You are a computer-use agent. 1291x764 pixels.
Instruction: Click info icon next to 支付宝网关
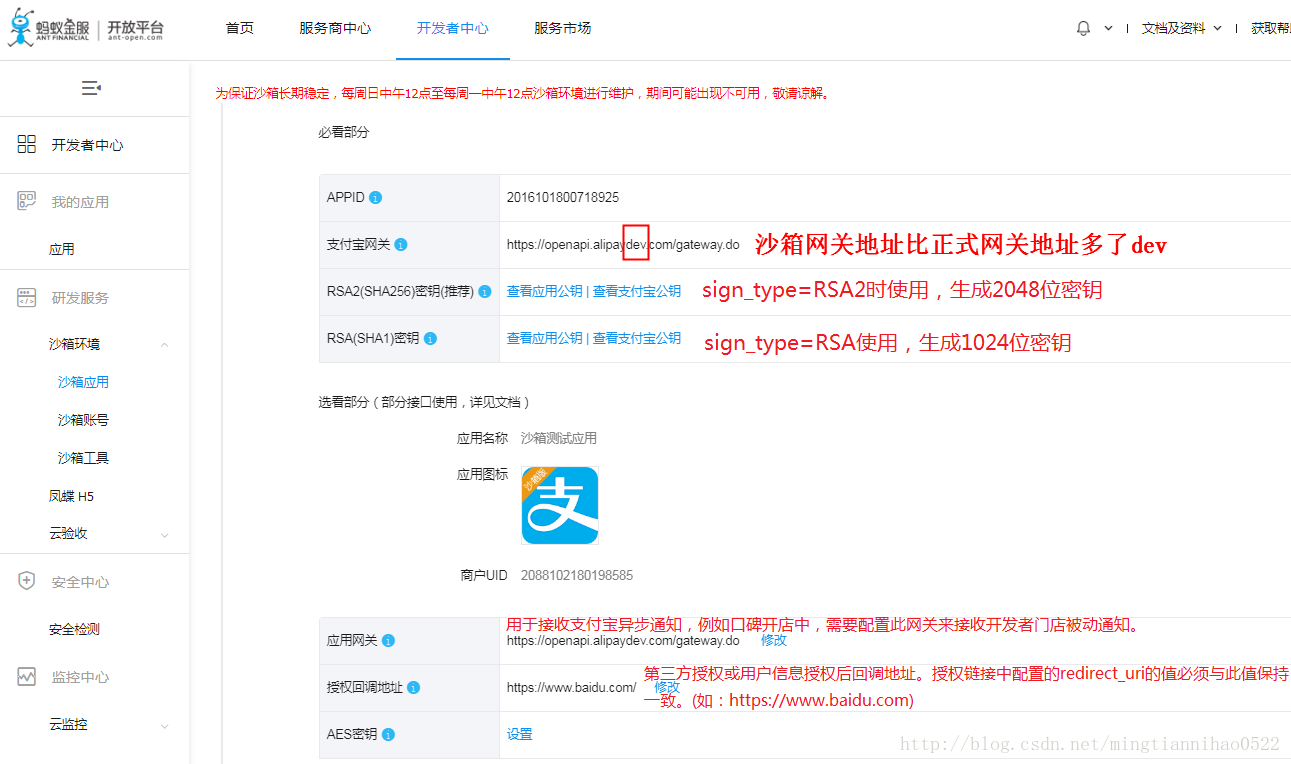[x=400, y=245]
